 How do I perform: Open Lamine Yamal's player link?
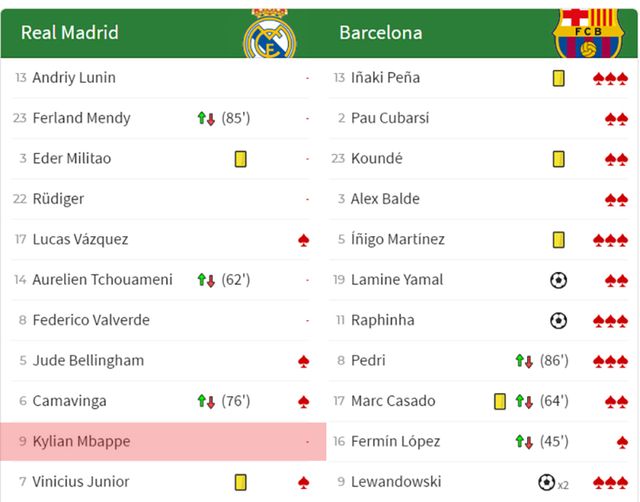396,280
